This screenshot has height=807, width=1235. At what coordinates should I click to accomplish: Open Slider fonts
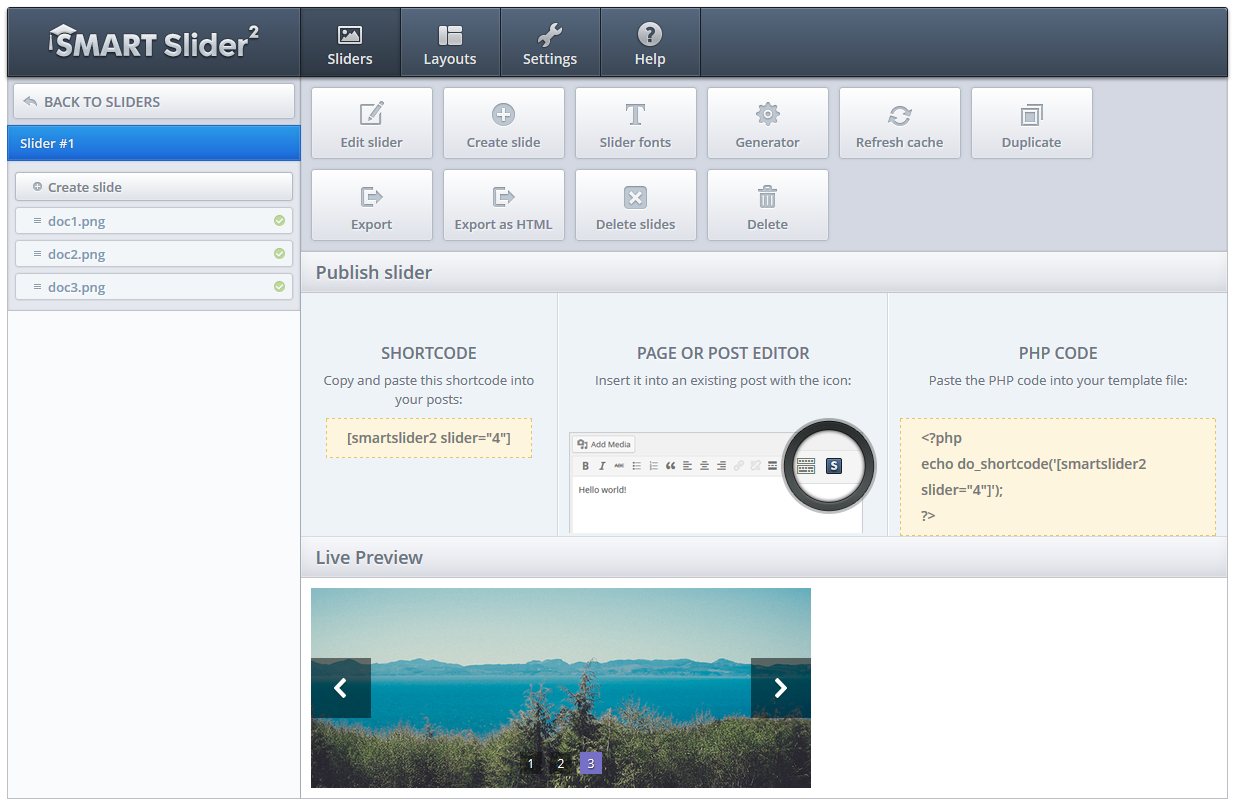(636, 123)
